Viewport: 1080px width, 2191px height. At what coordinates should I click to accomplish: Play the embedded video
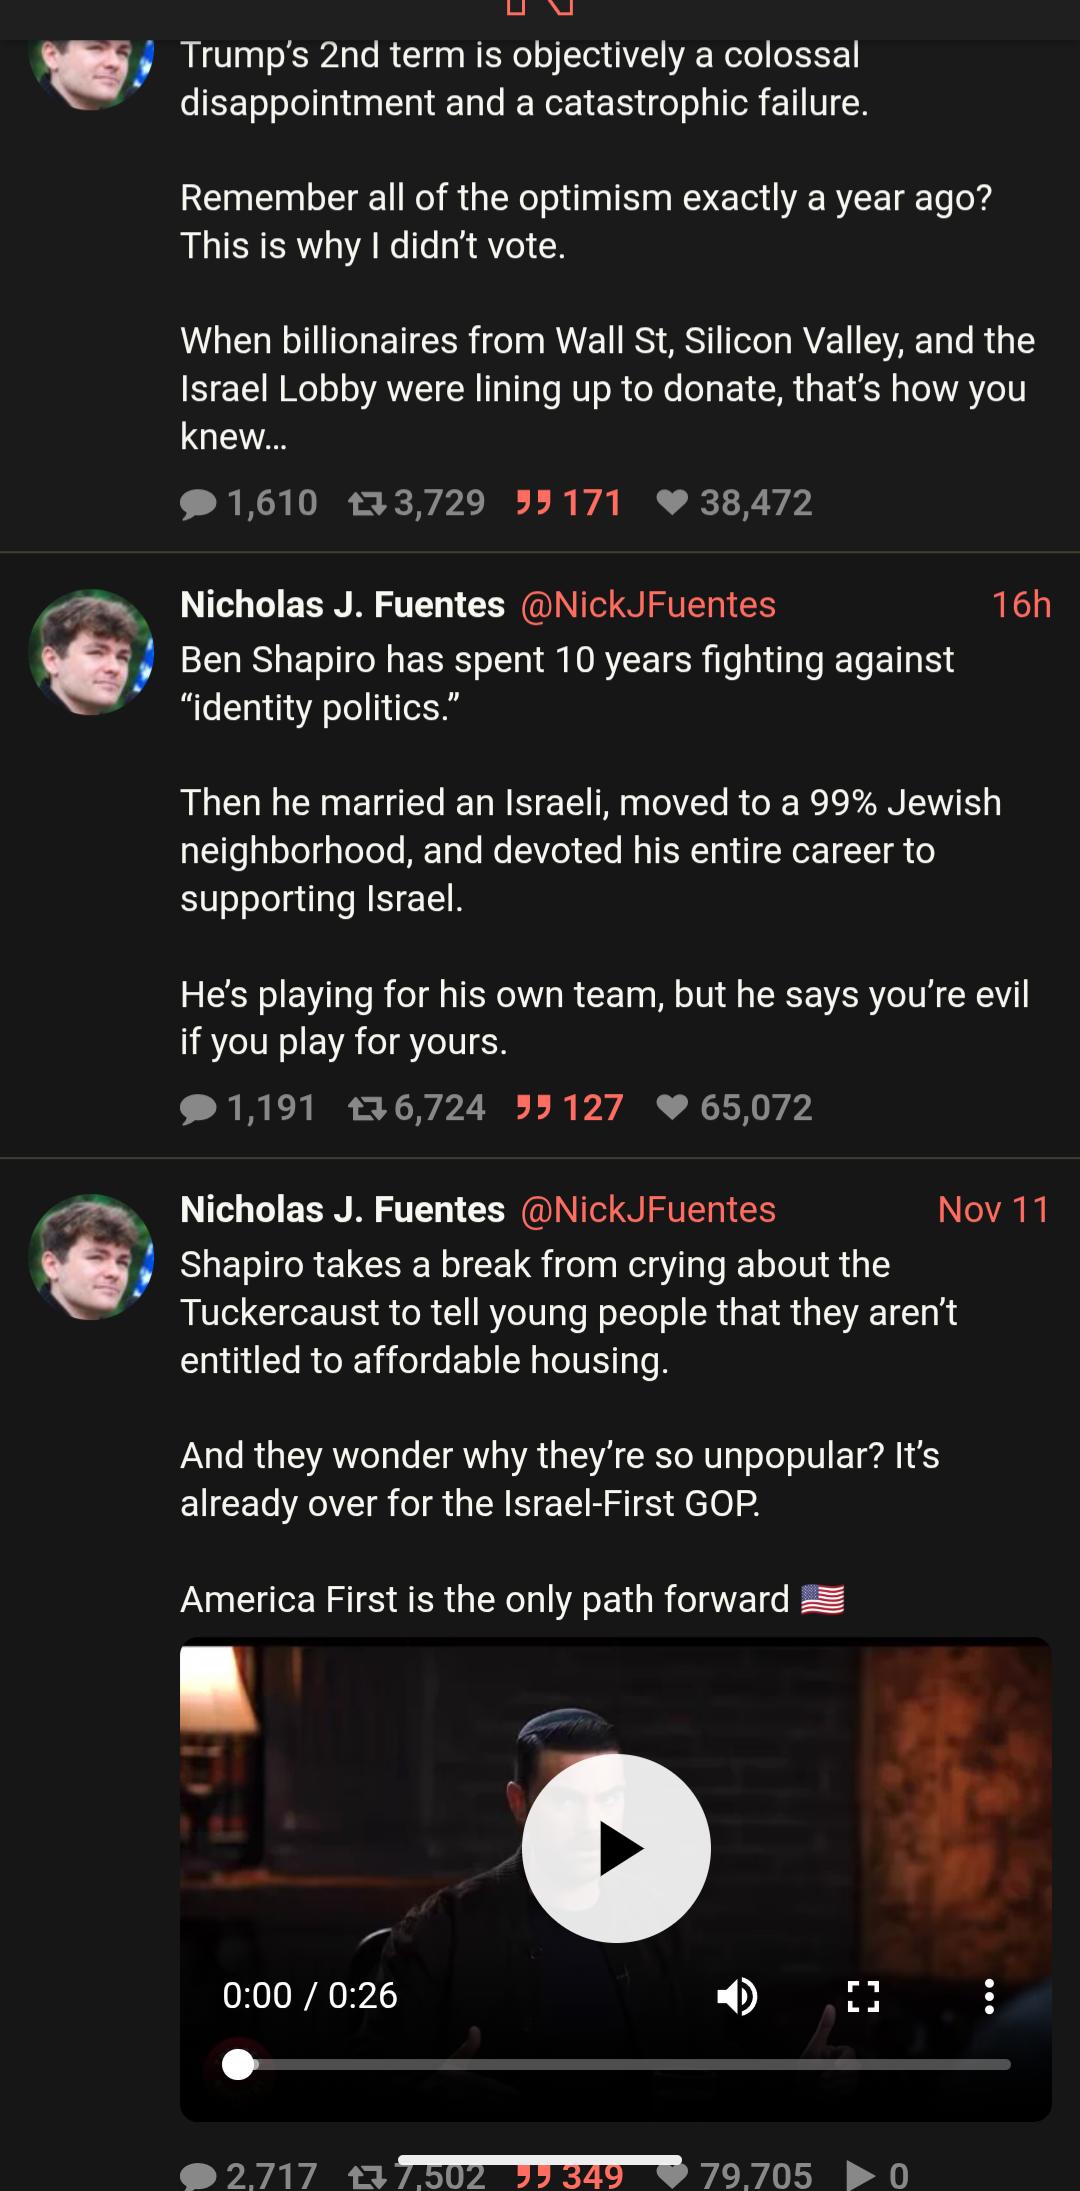pyautogui.click(x=616, y=1848)
